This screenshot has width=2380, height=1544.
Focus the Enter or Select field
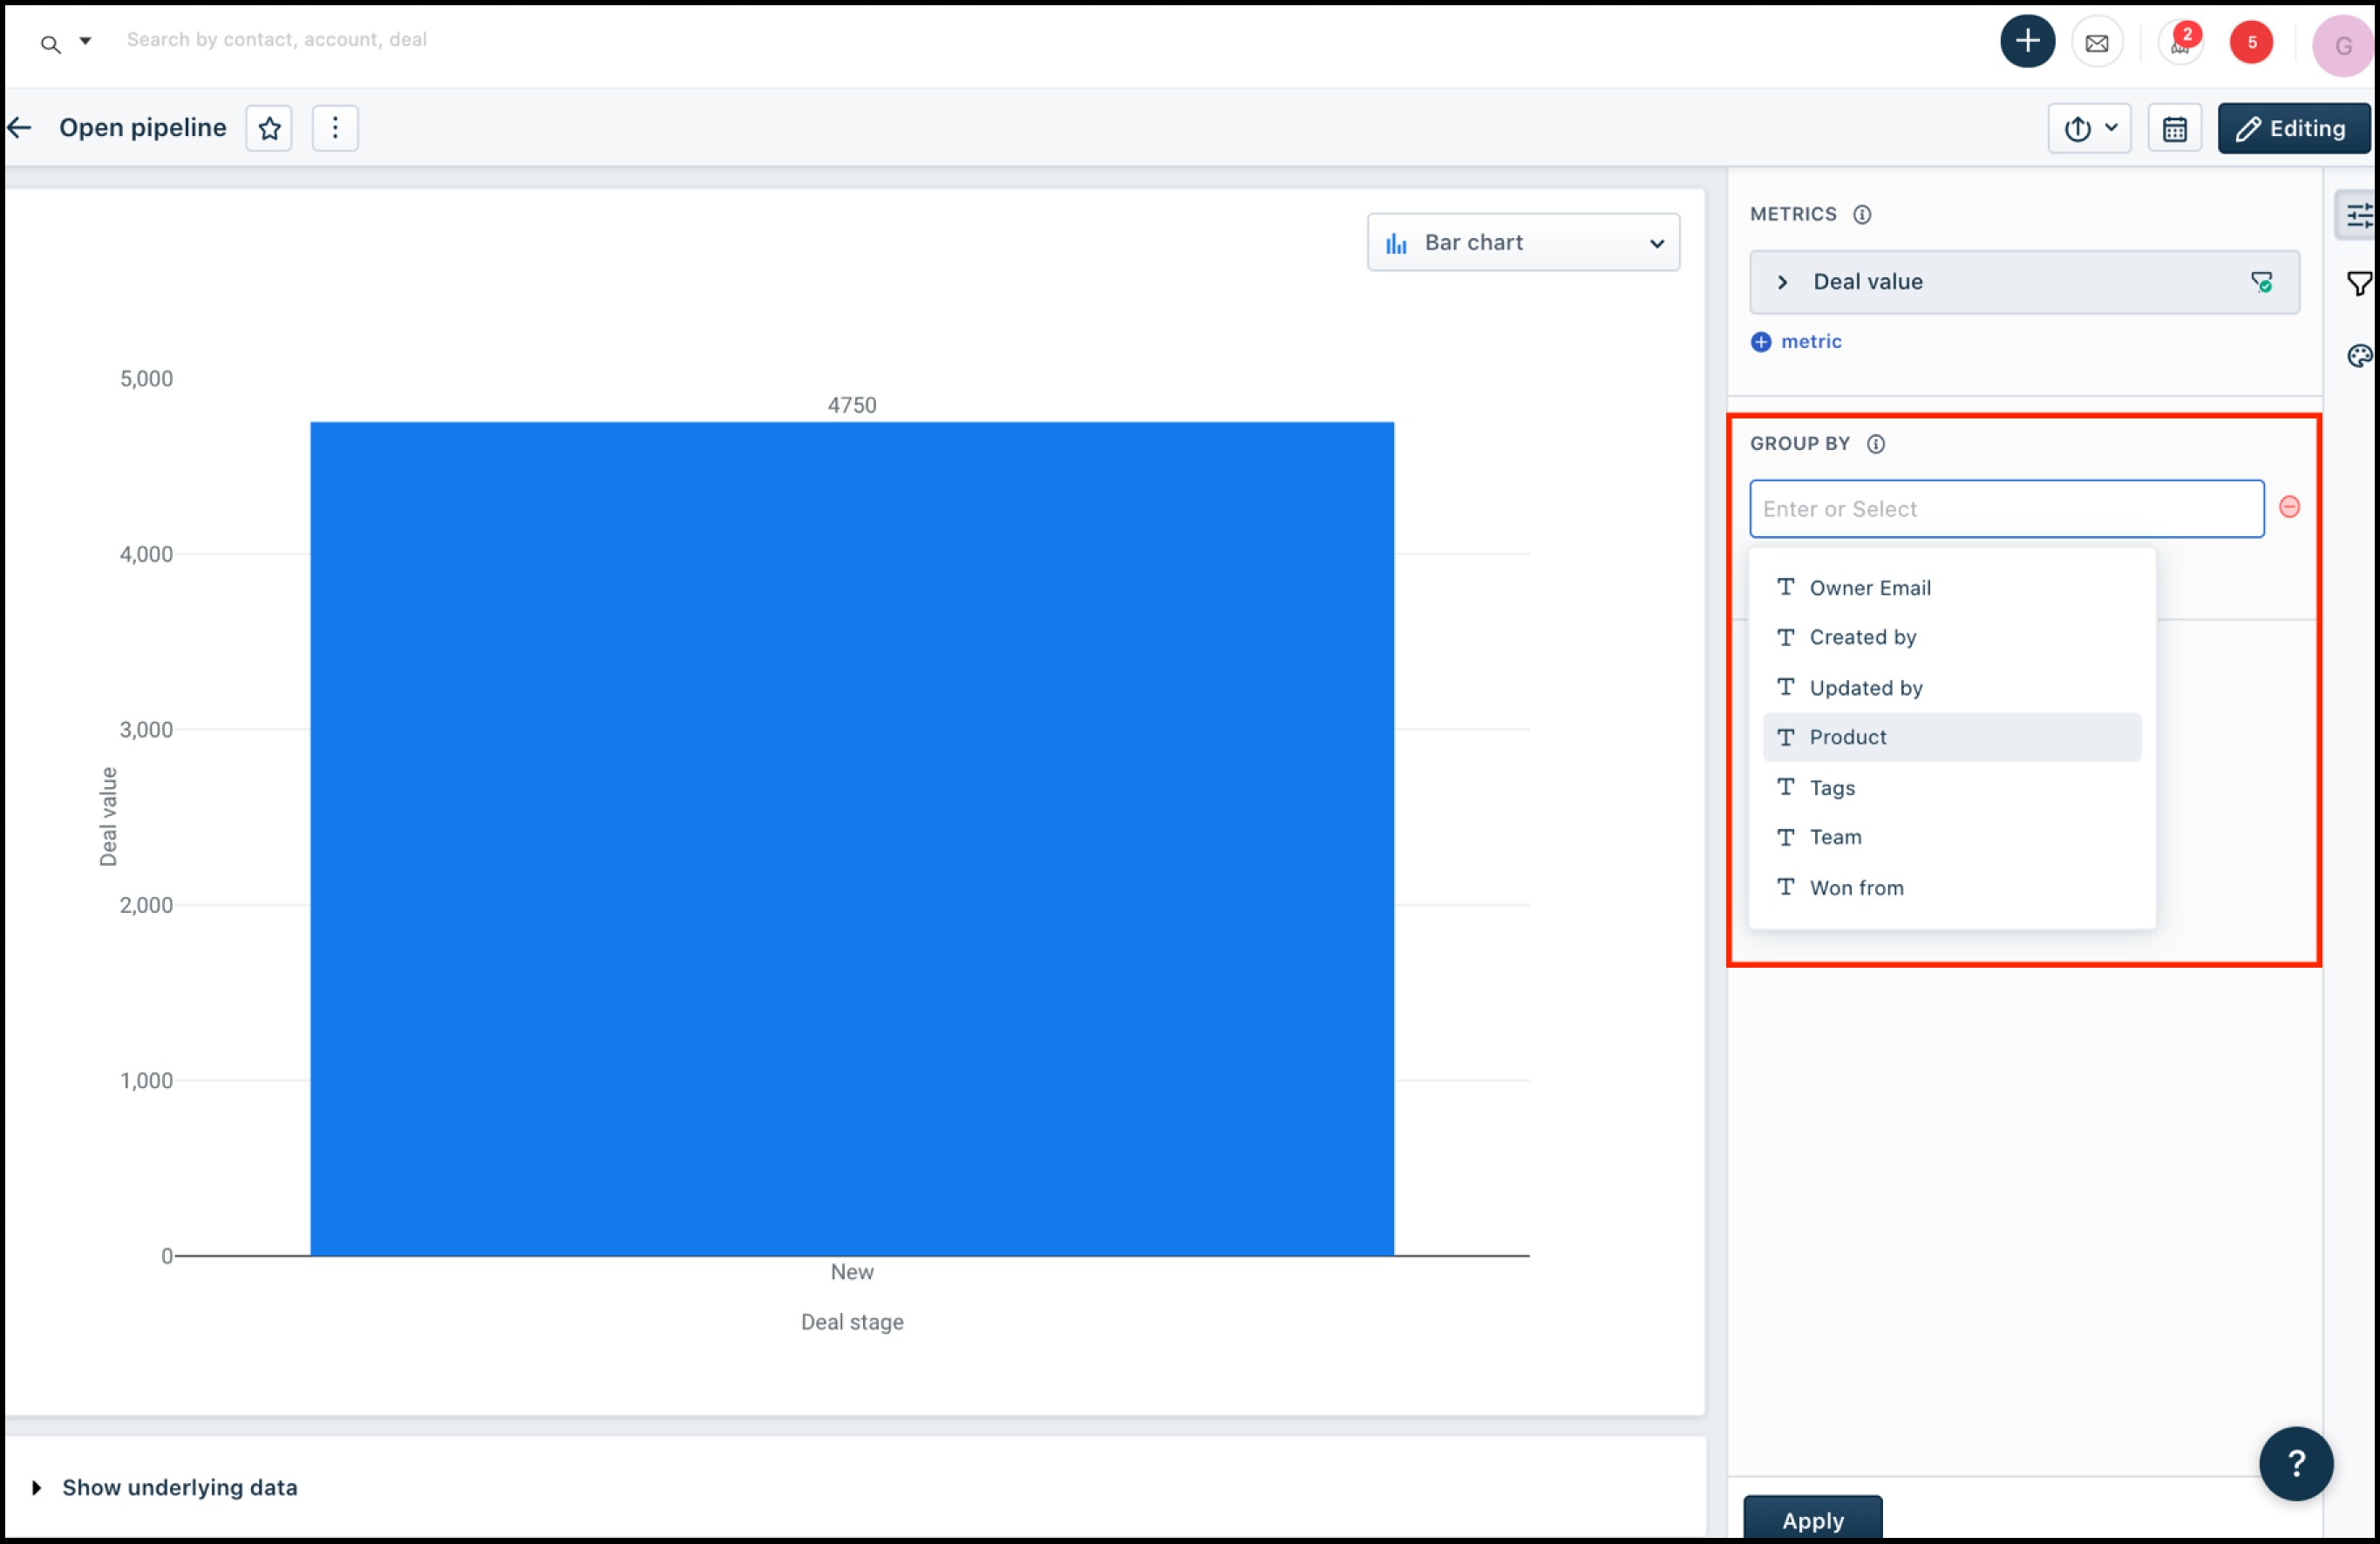pyautogui.click(x=2005, y=509)
